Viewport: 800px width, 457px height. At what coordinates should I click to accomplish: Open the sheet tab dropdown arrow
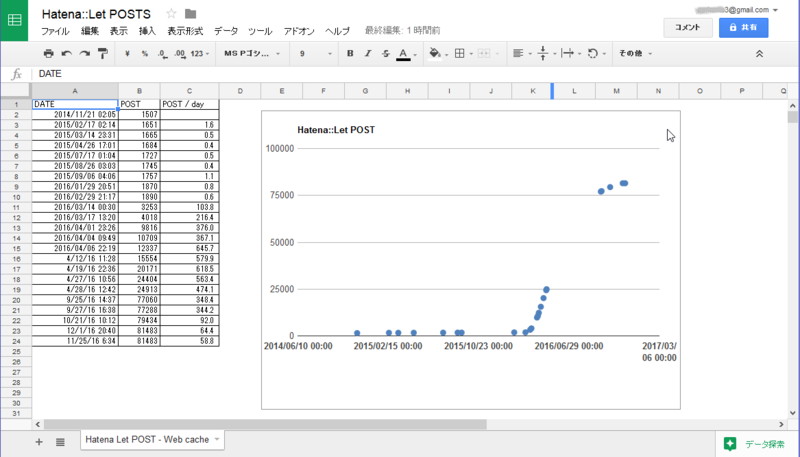217,439
